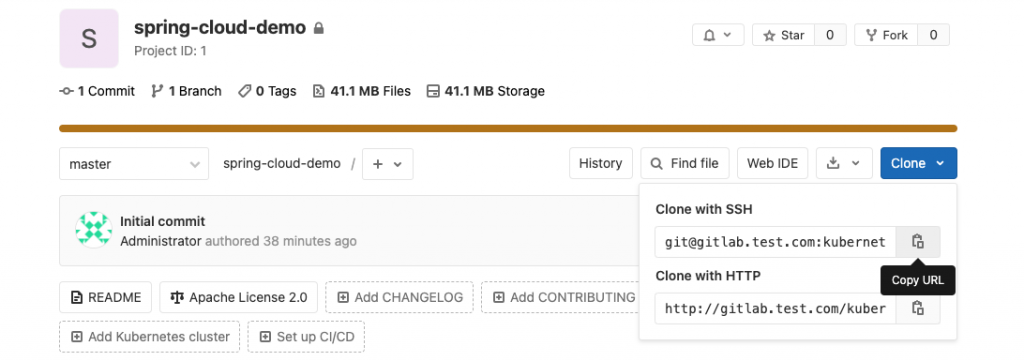The width and height of the screenshot is (1024, 361).
Task: Collapse the blue Clone dropdown
Action: (x=918, y=163)
